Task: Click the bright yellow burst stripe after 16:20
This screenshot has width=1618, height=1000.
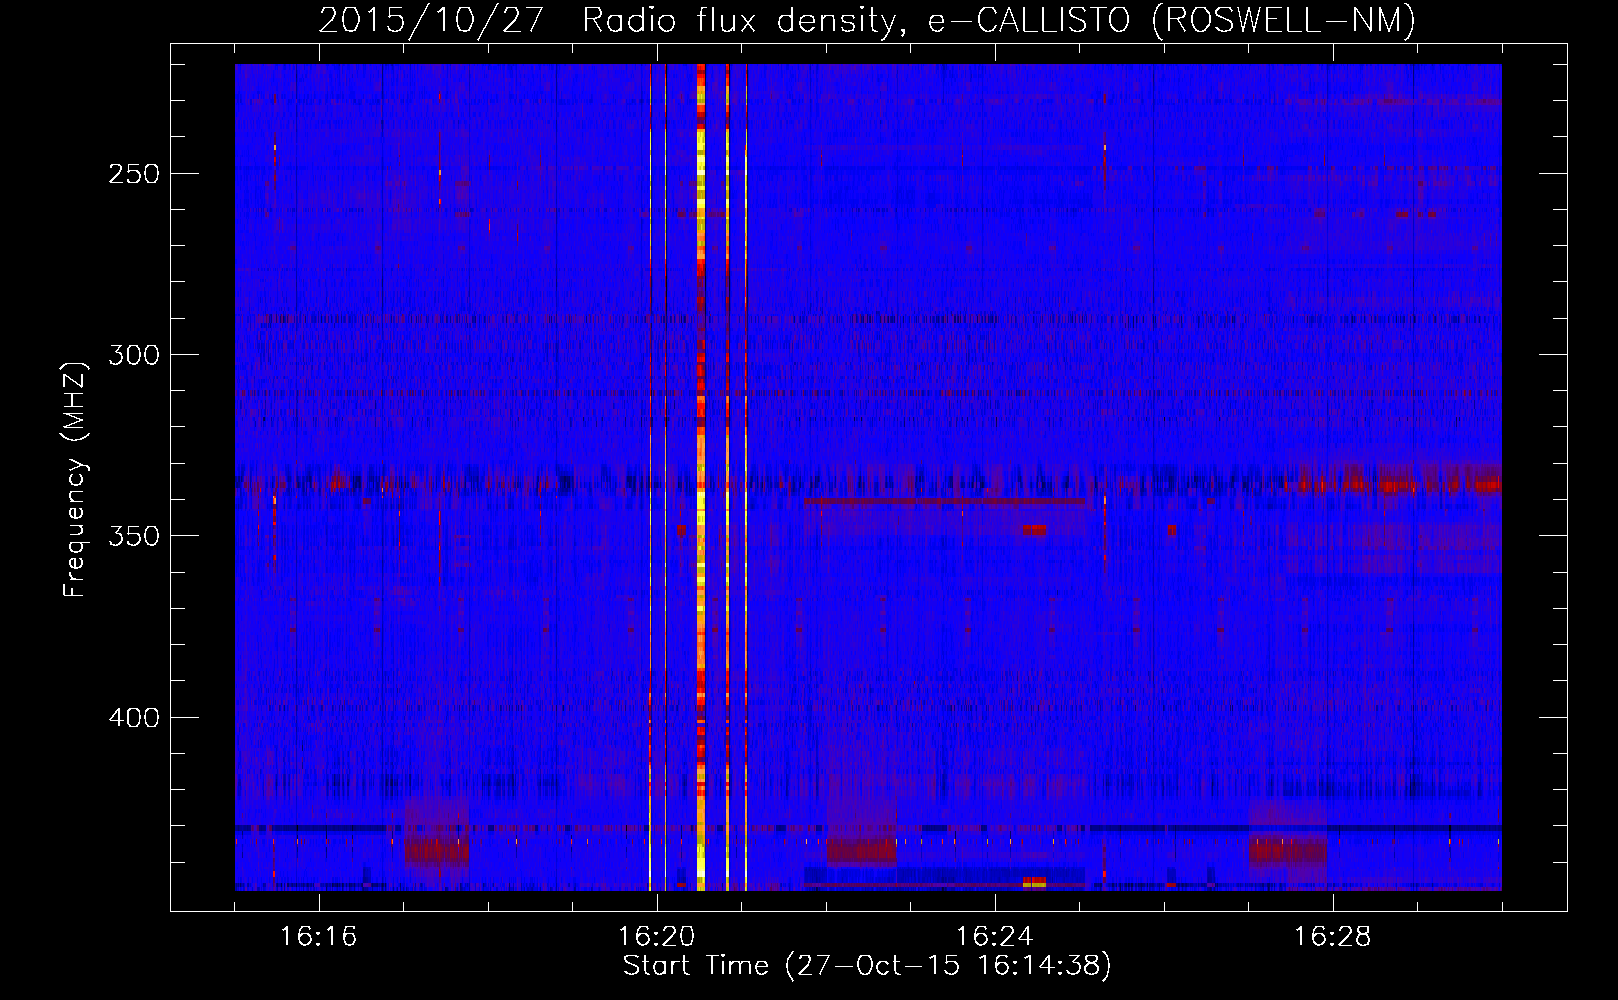Action: point(701,477)
